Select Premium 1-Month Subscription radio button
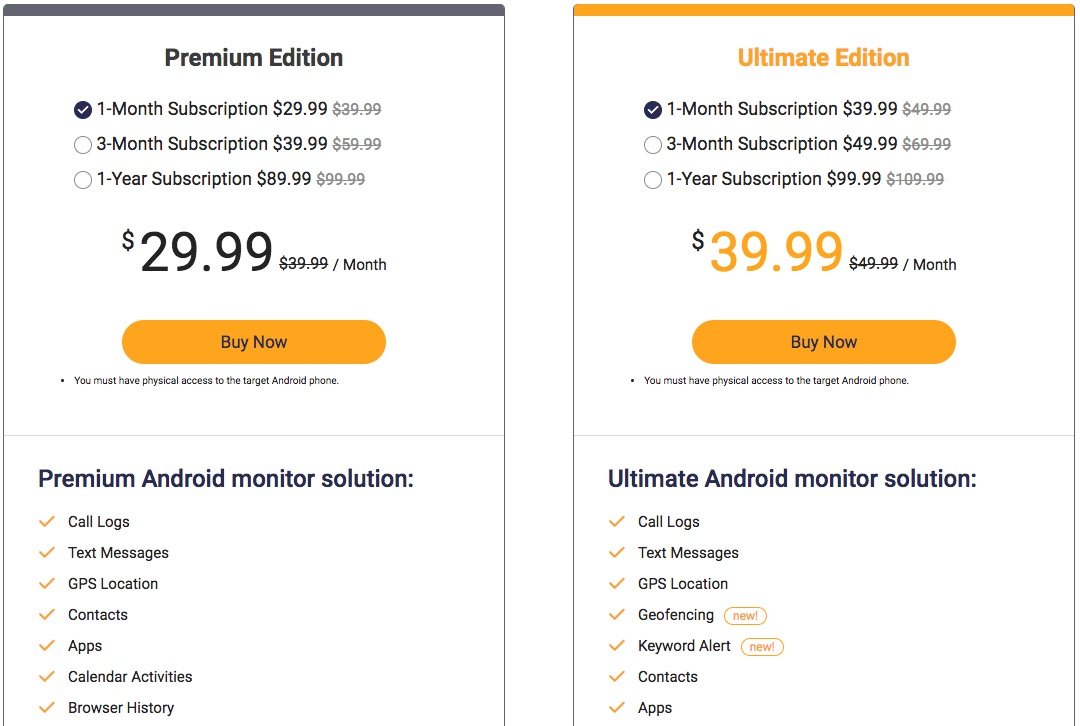This screenshot has width=1080, height=726. [x=83, y=110]
